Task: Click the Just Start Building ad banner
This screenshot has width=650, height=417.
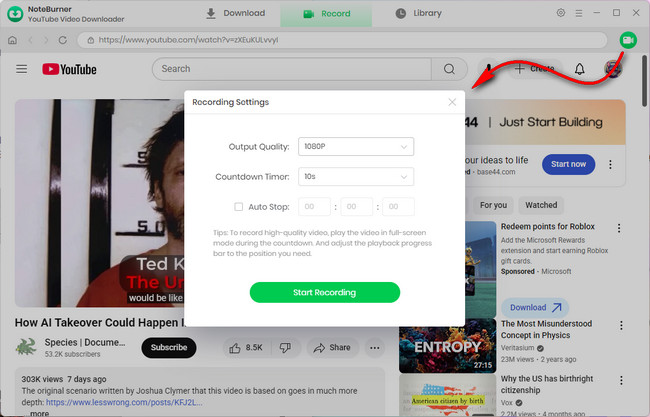Action: point(545,122)
